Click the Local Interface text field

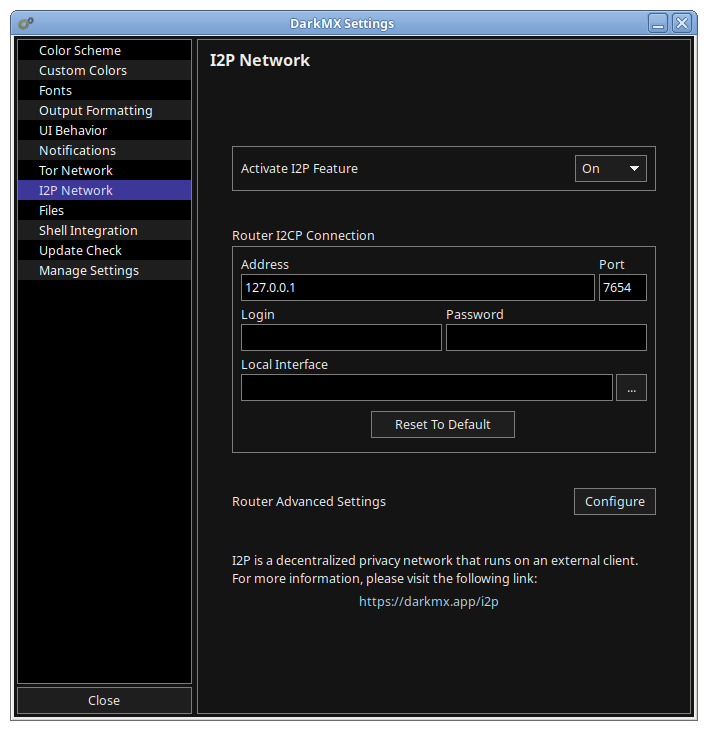point(426,387)
